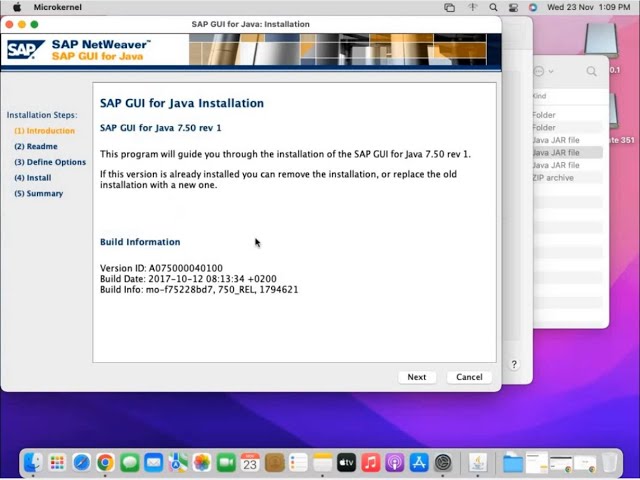Open Photos from the Dock
Viewport: 640px width, 480px height.
pyautogui.click(x=202, y=463)
